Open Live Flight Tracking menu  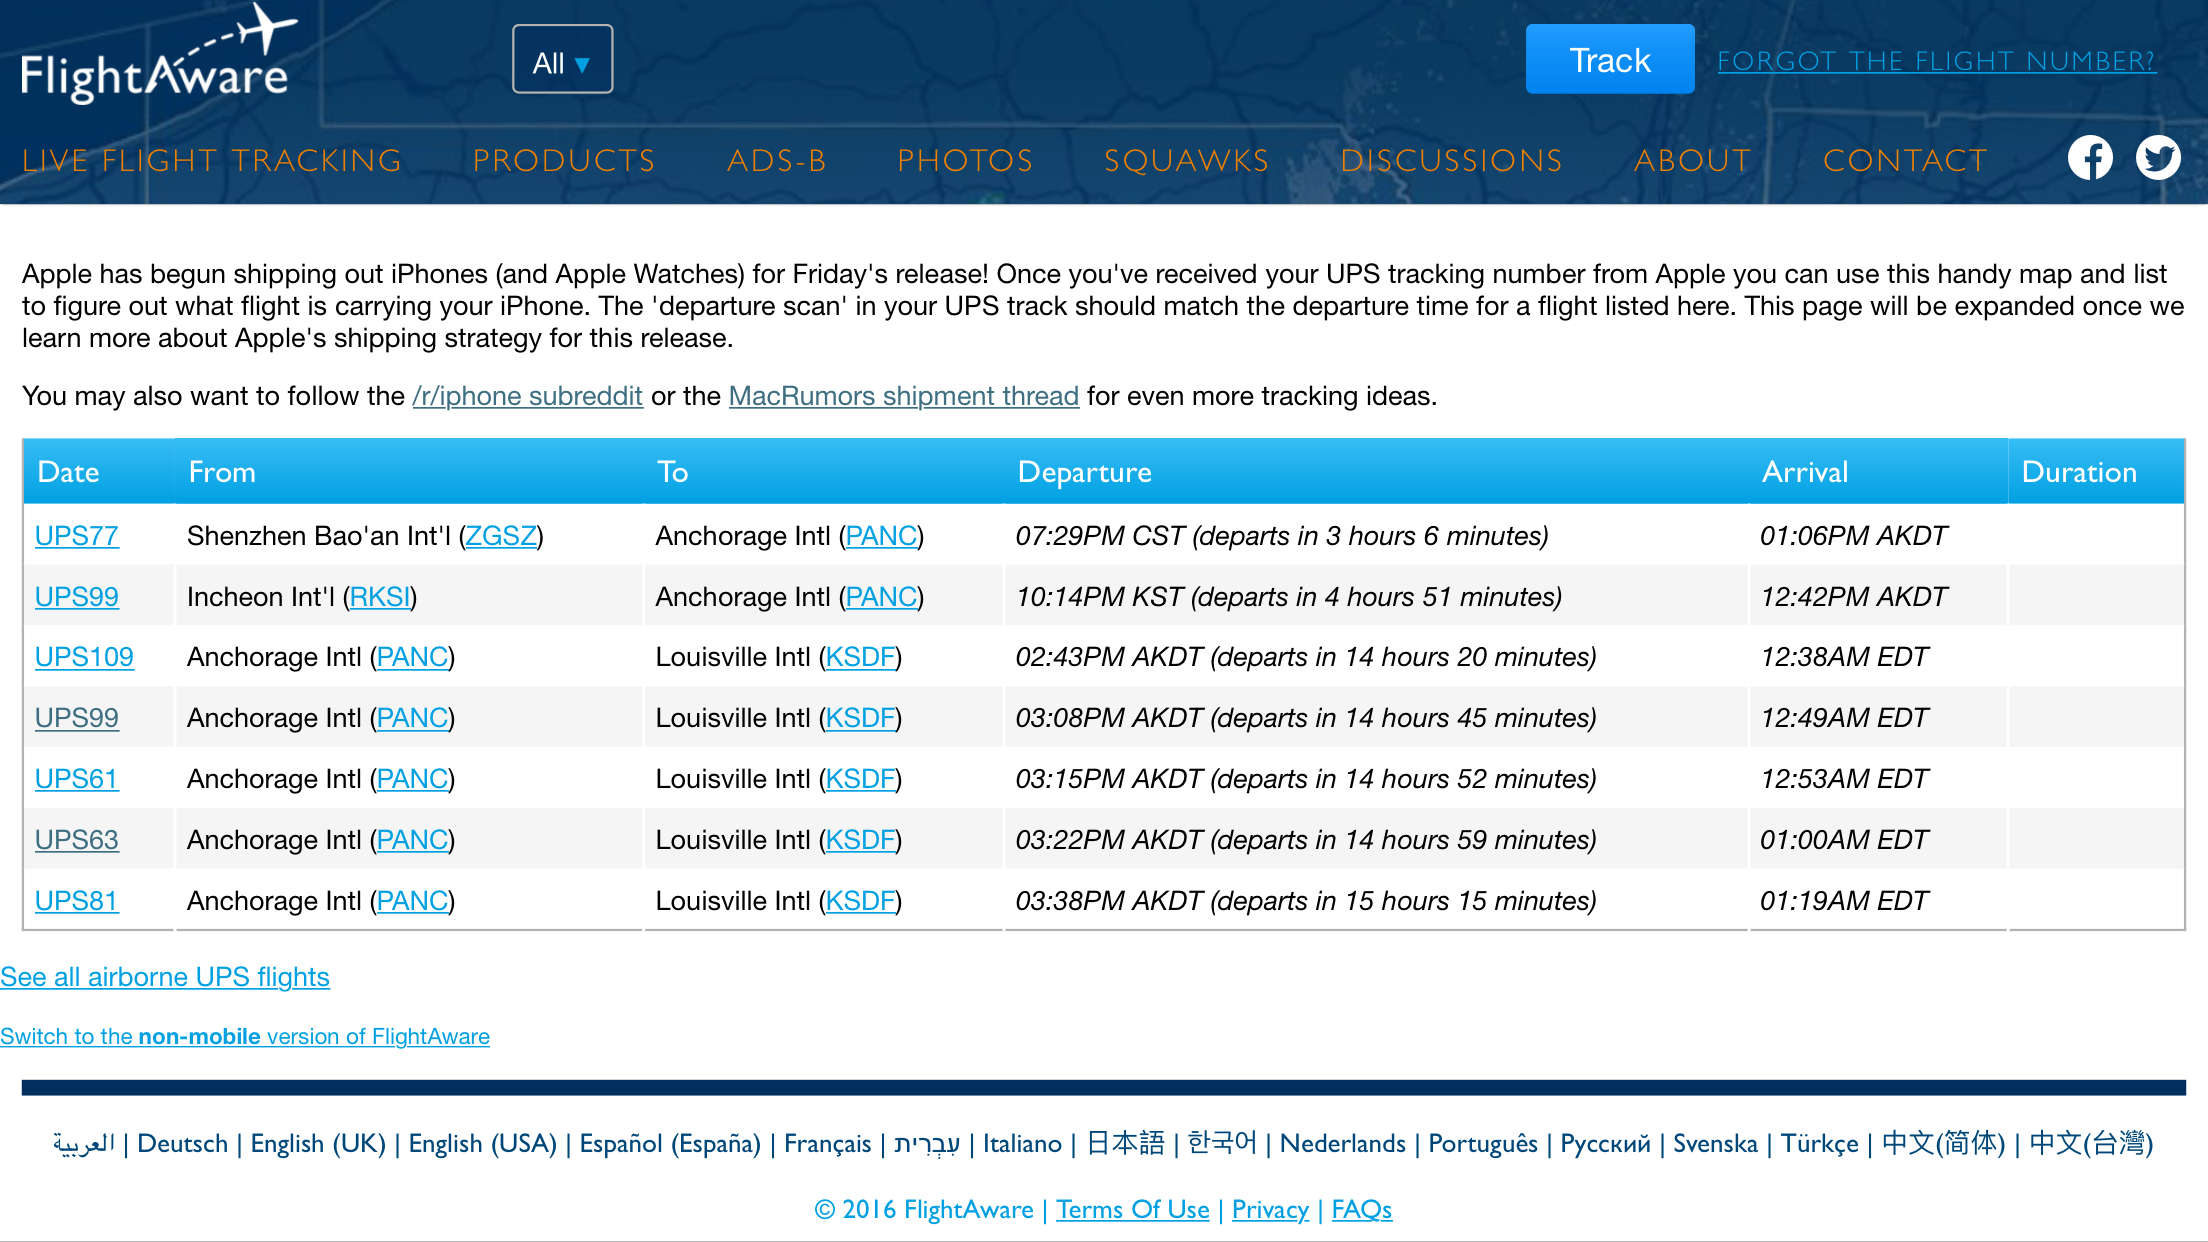click(x=212, y=161)
